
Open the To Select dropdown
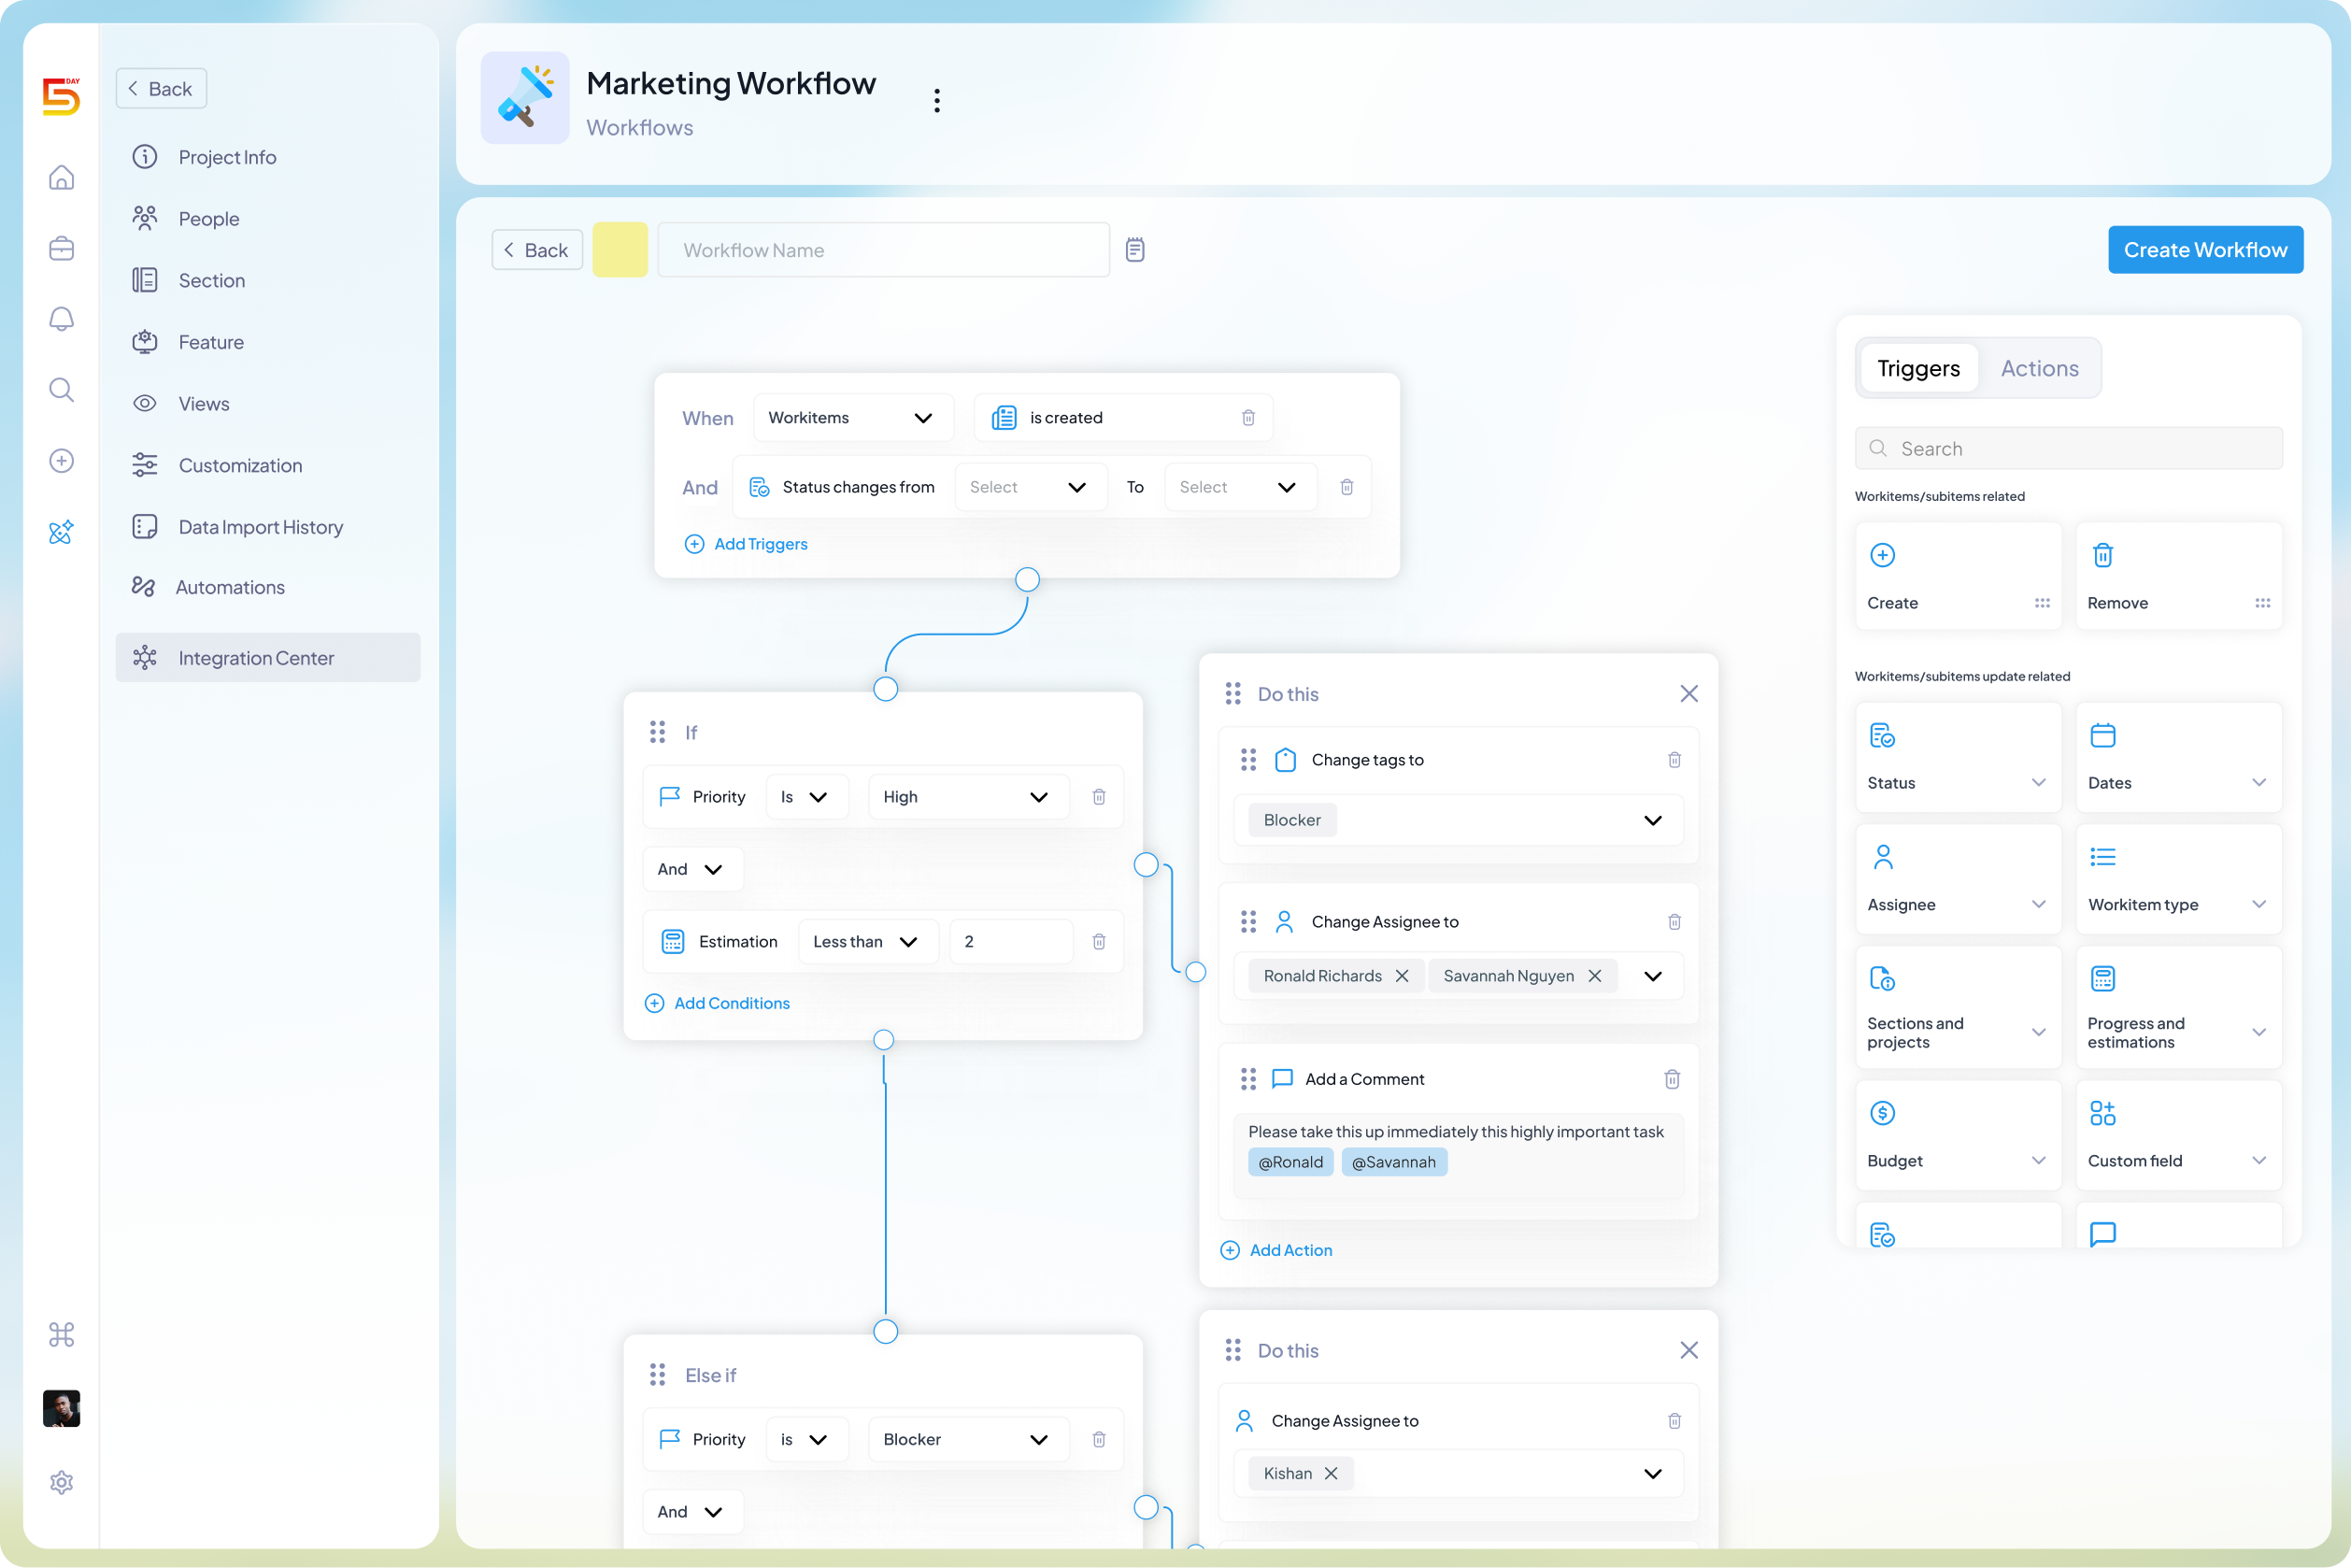[x=1239, y=487]
